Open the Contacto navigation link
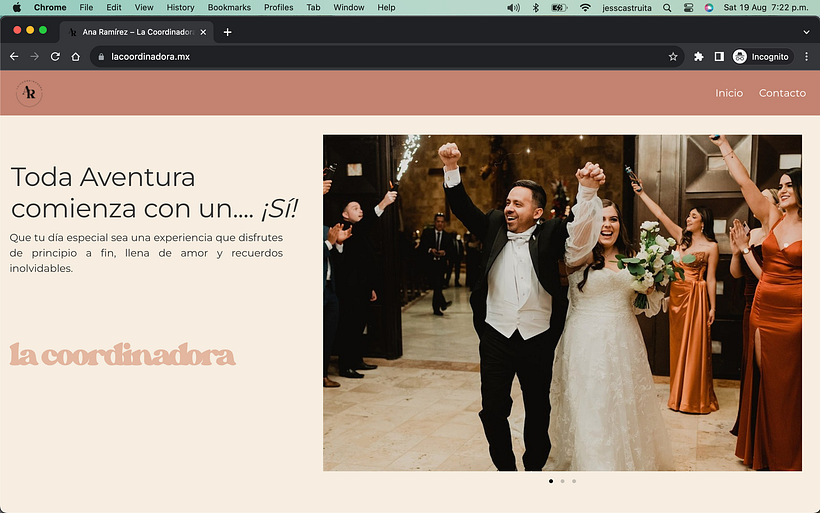The image size is (820, 513). pos(782,93)
